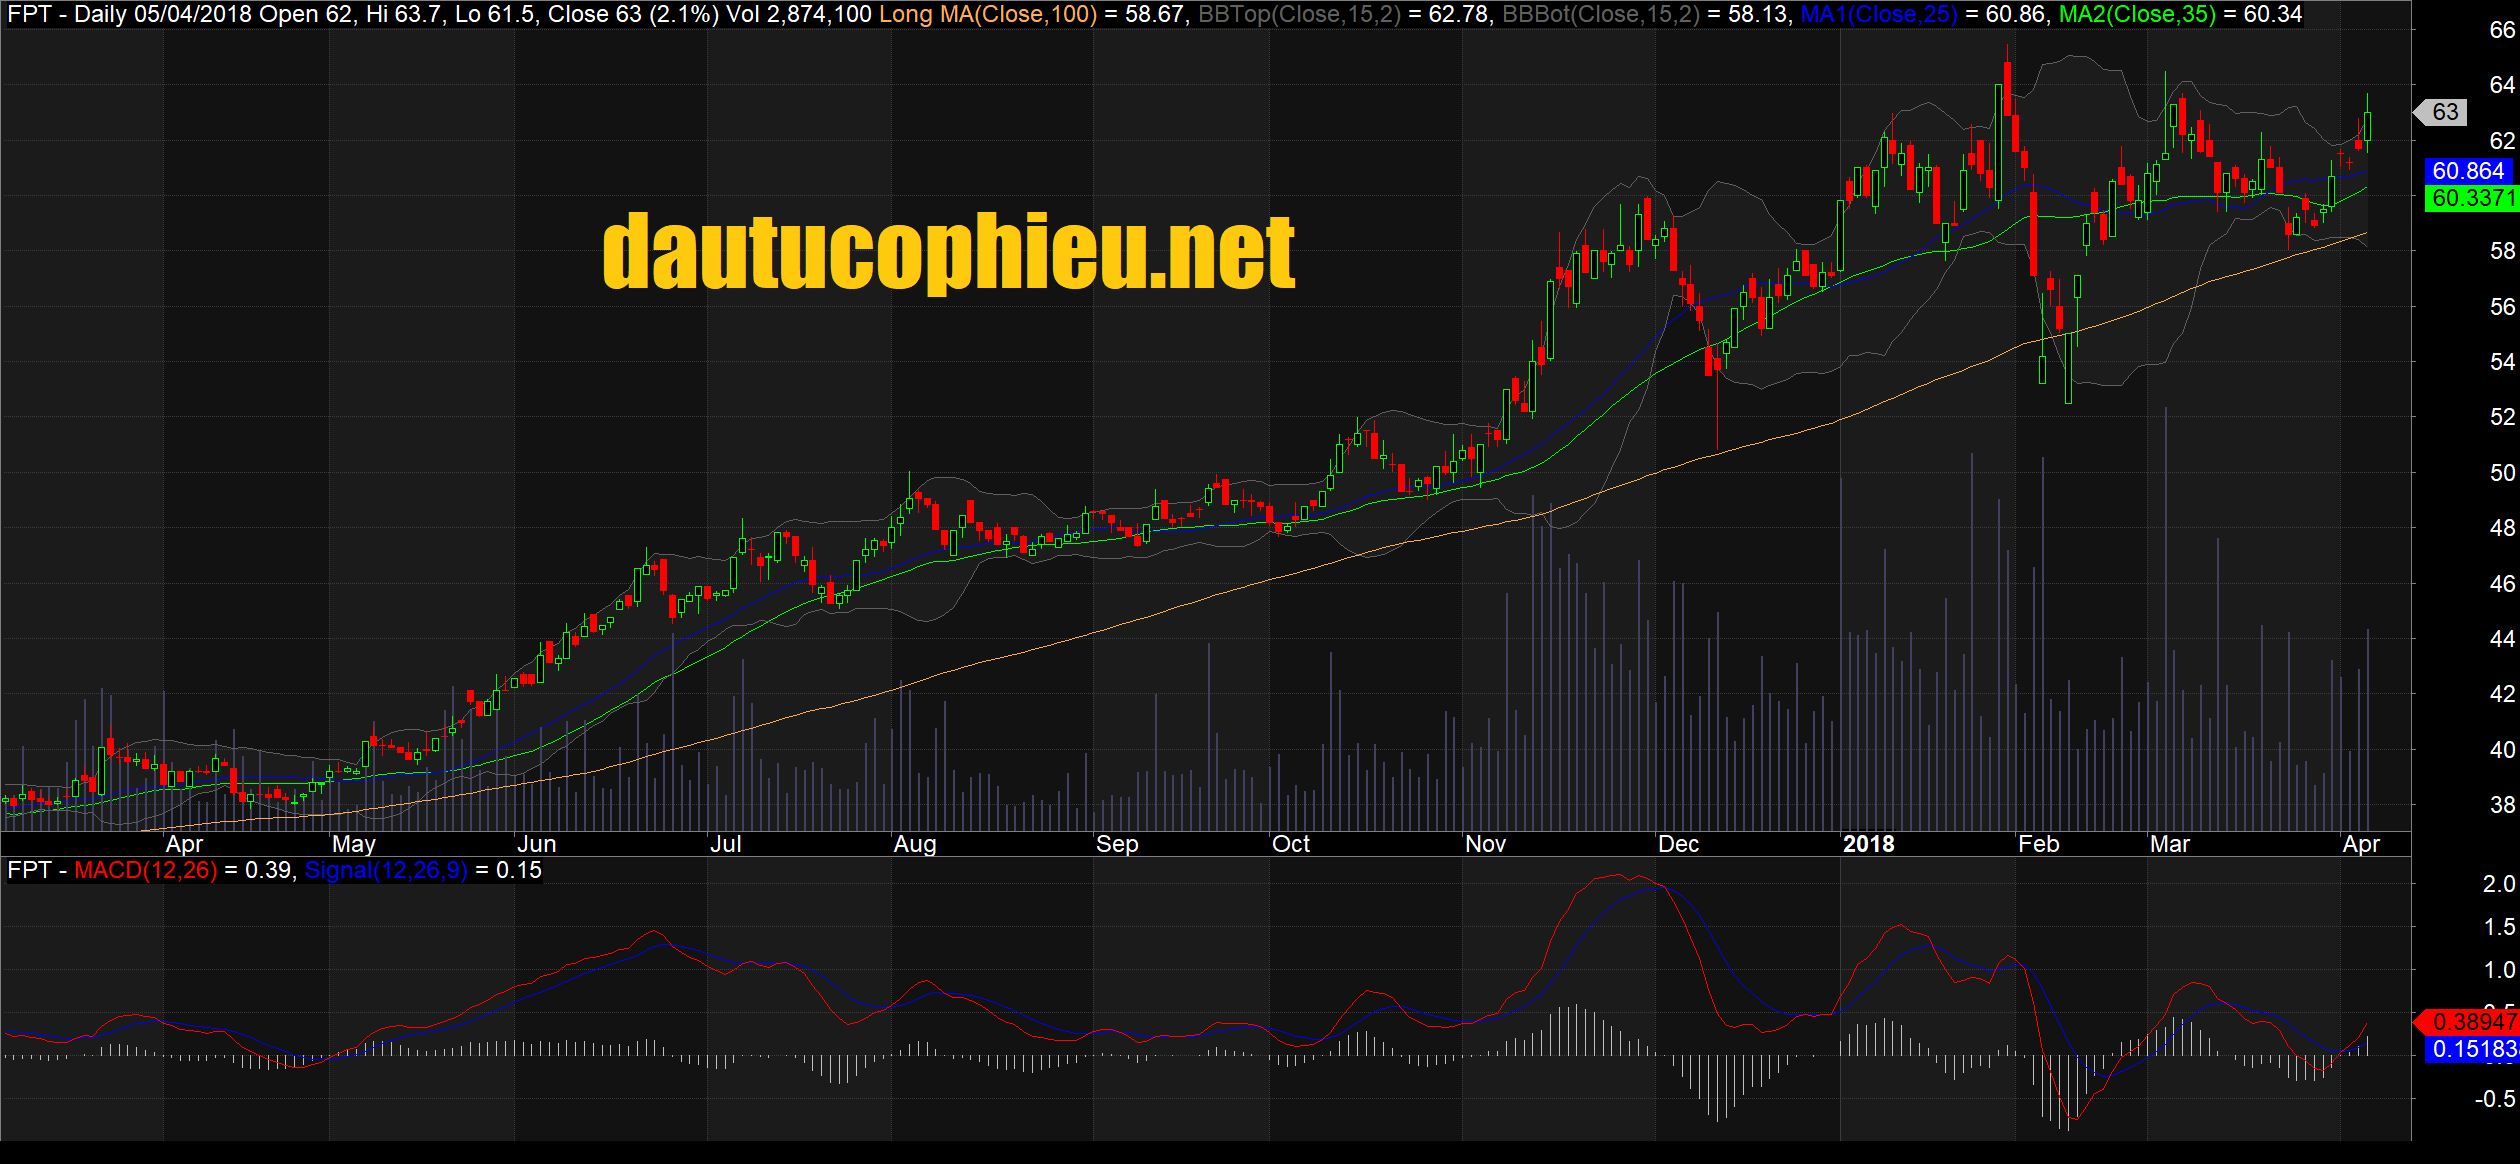Select the Long MA(Close,100) legend label

[987, 14]
